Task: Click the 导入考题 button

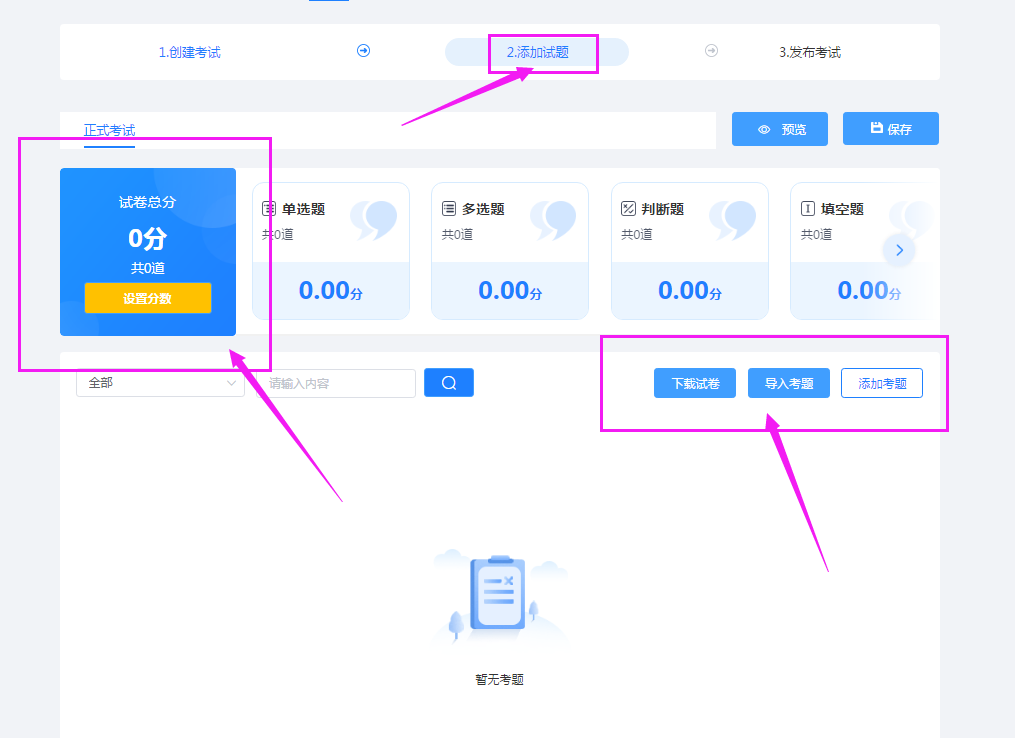Action: (788, 383)
